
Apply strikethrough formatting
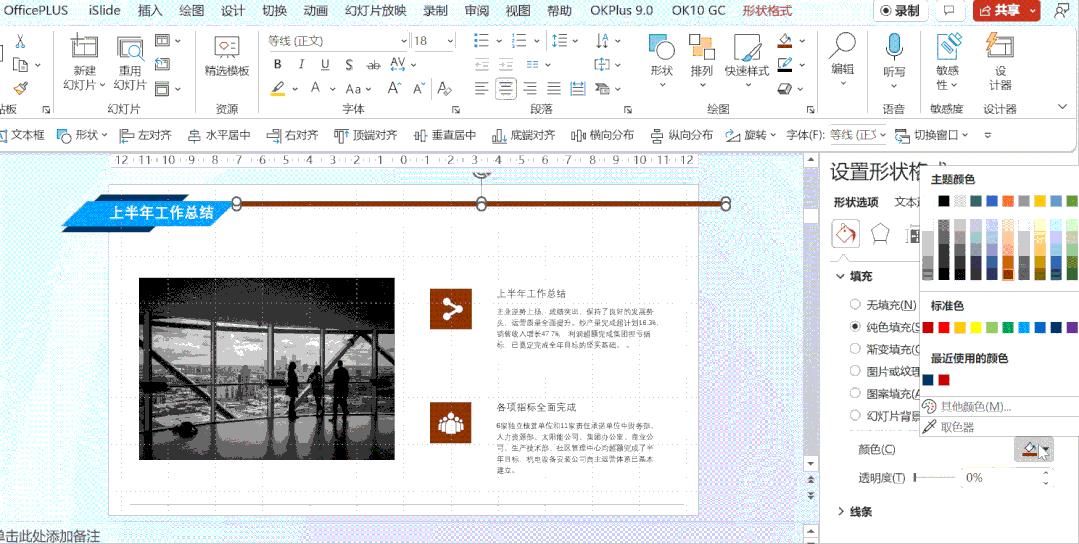point(374,65)
